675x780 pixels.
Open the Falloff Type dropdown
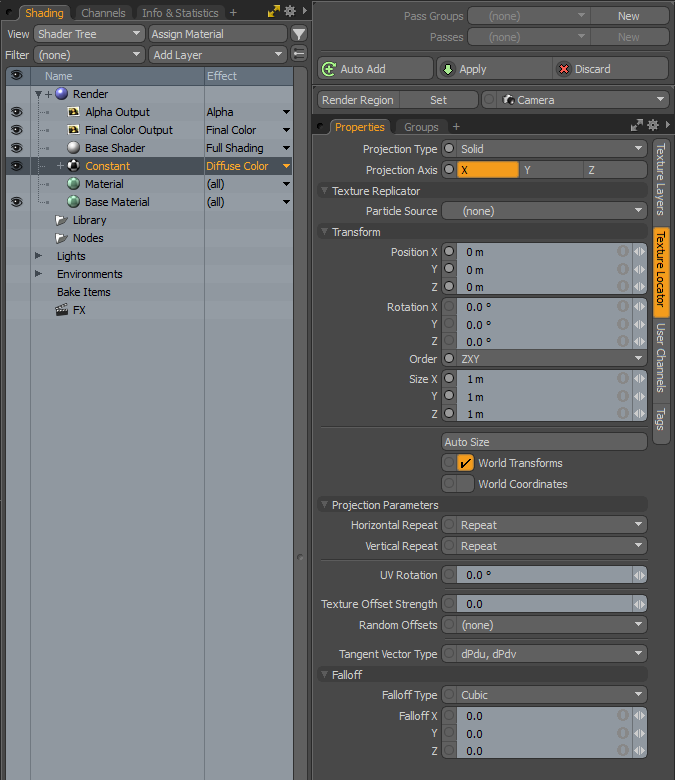(x=551, y=695)
